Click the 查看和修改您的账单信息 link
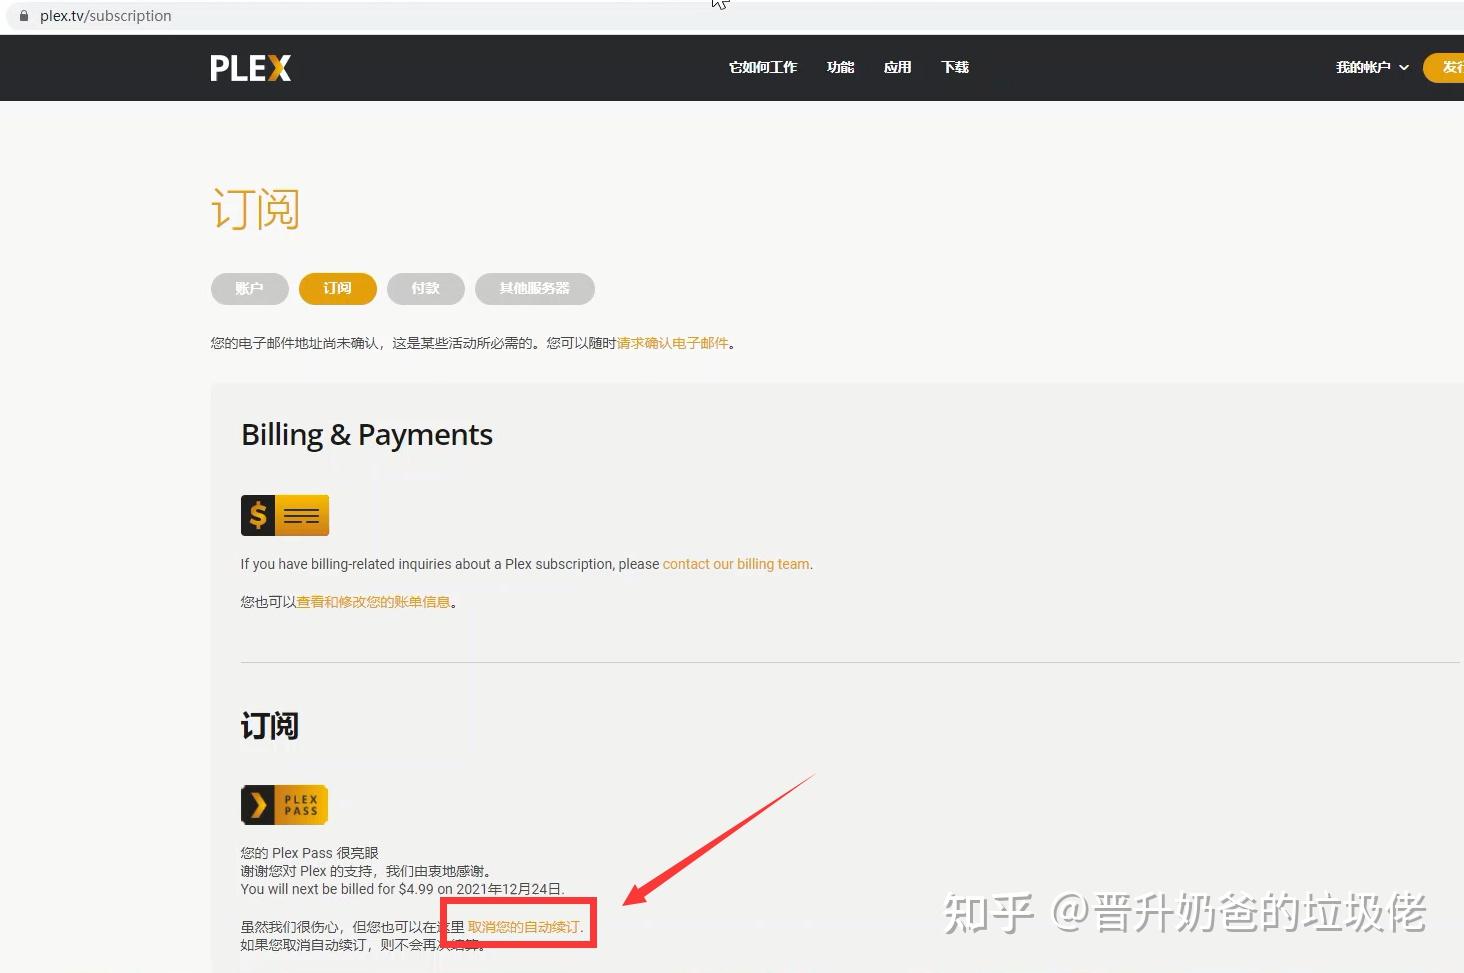This screenshot has height=973, width=1464. (372, 601)
